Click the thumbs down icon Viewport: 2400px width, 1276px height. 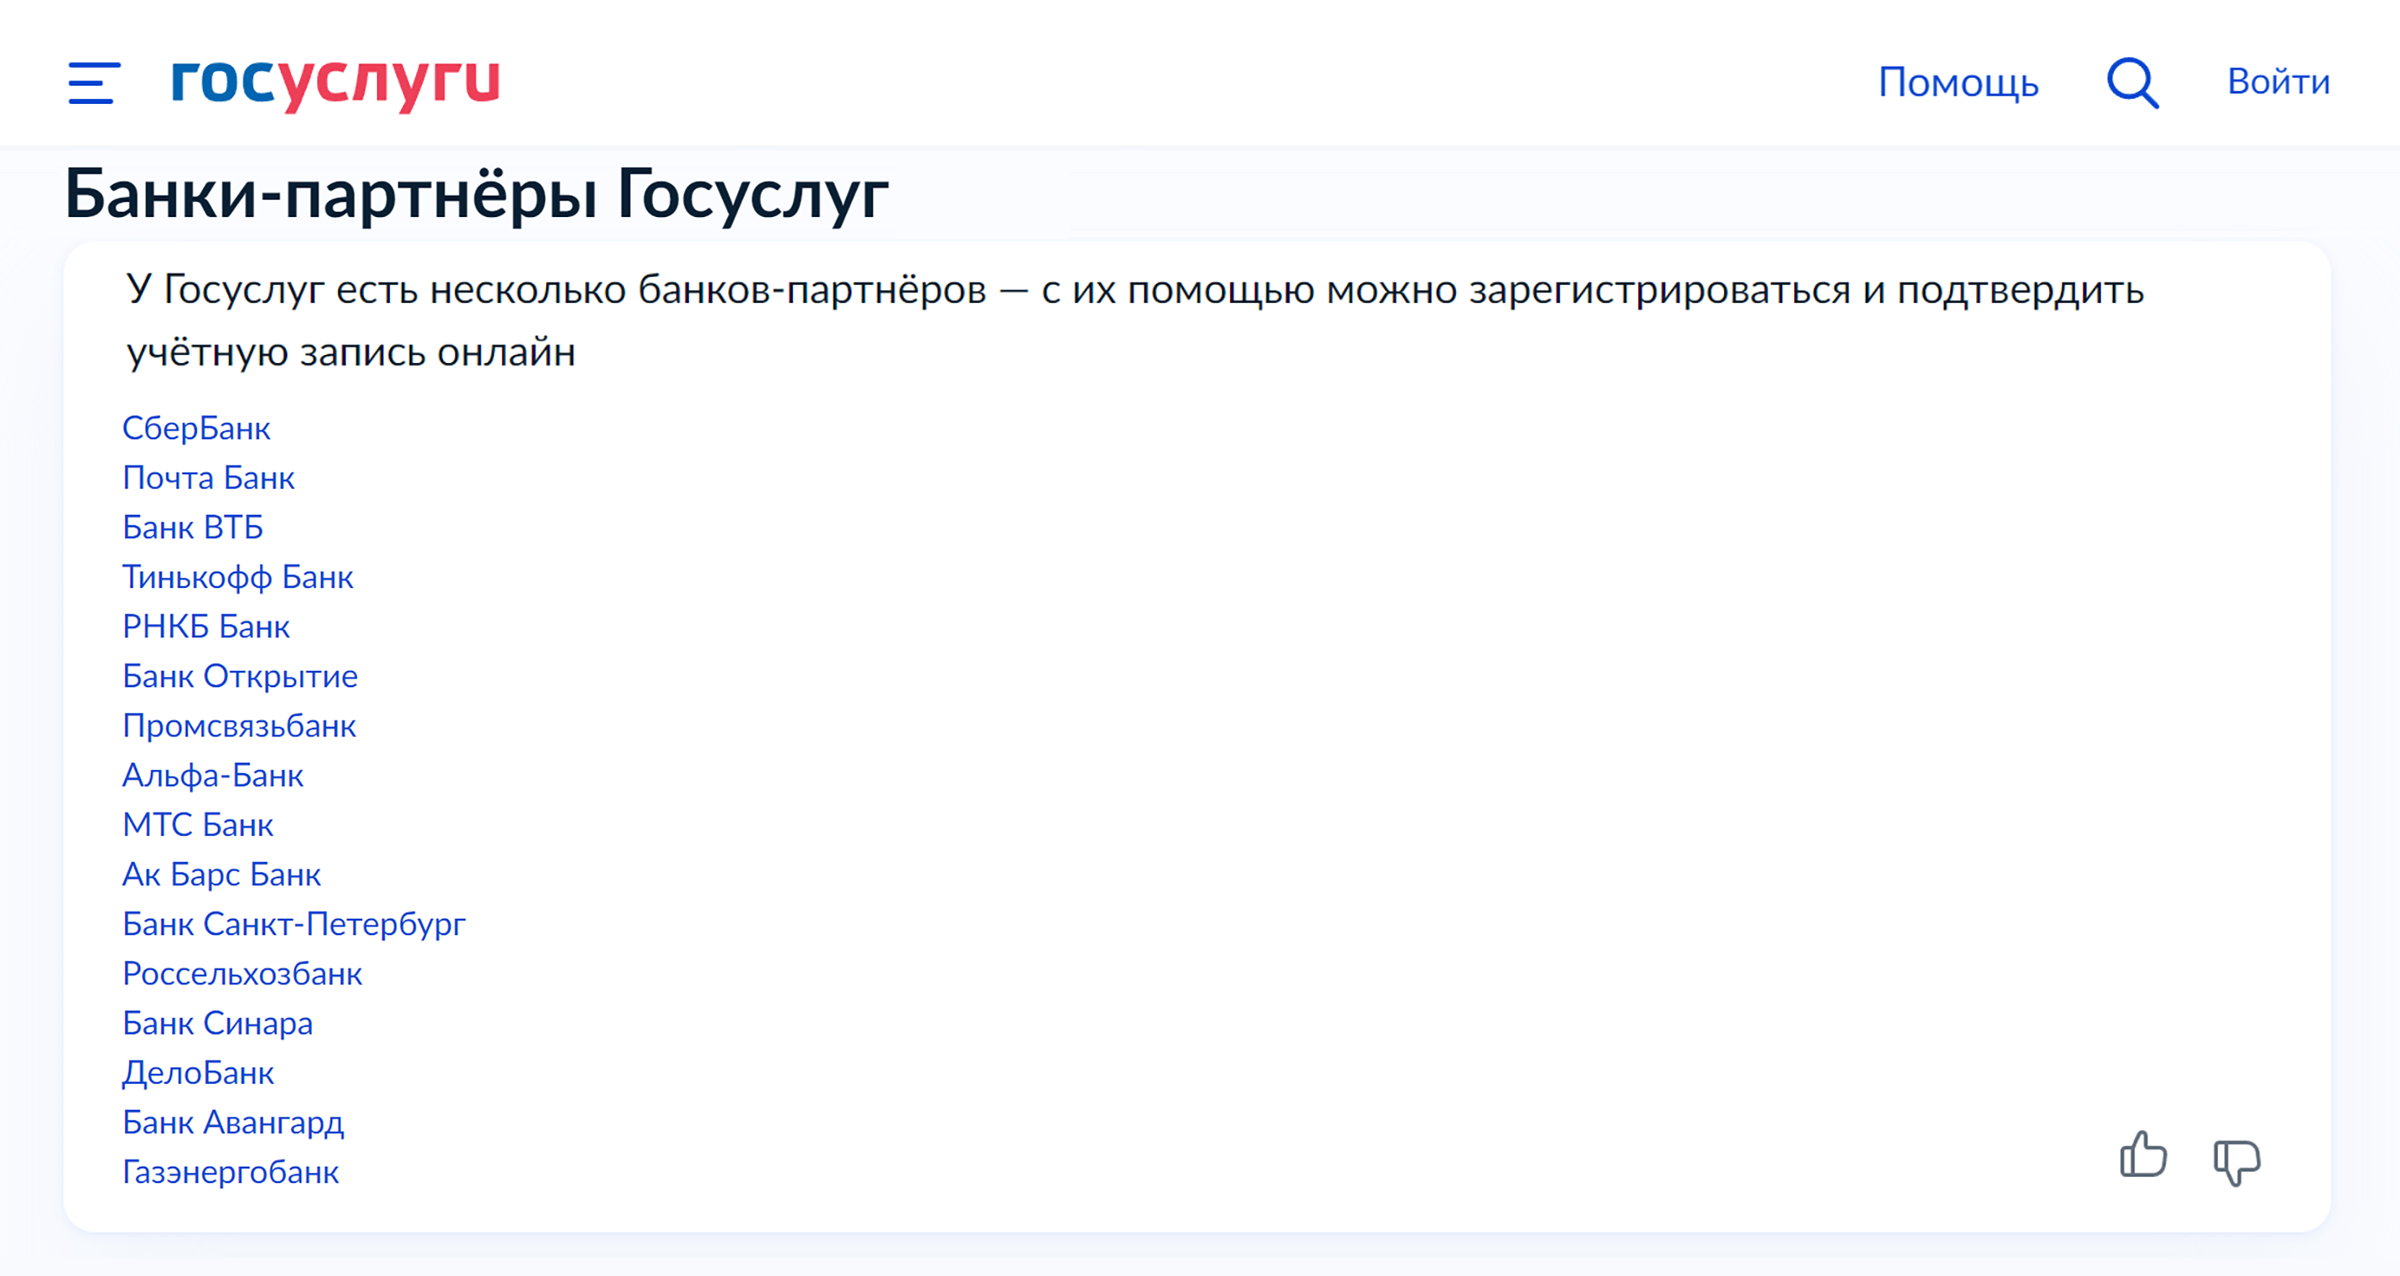point(2237,1161)
